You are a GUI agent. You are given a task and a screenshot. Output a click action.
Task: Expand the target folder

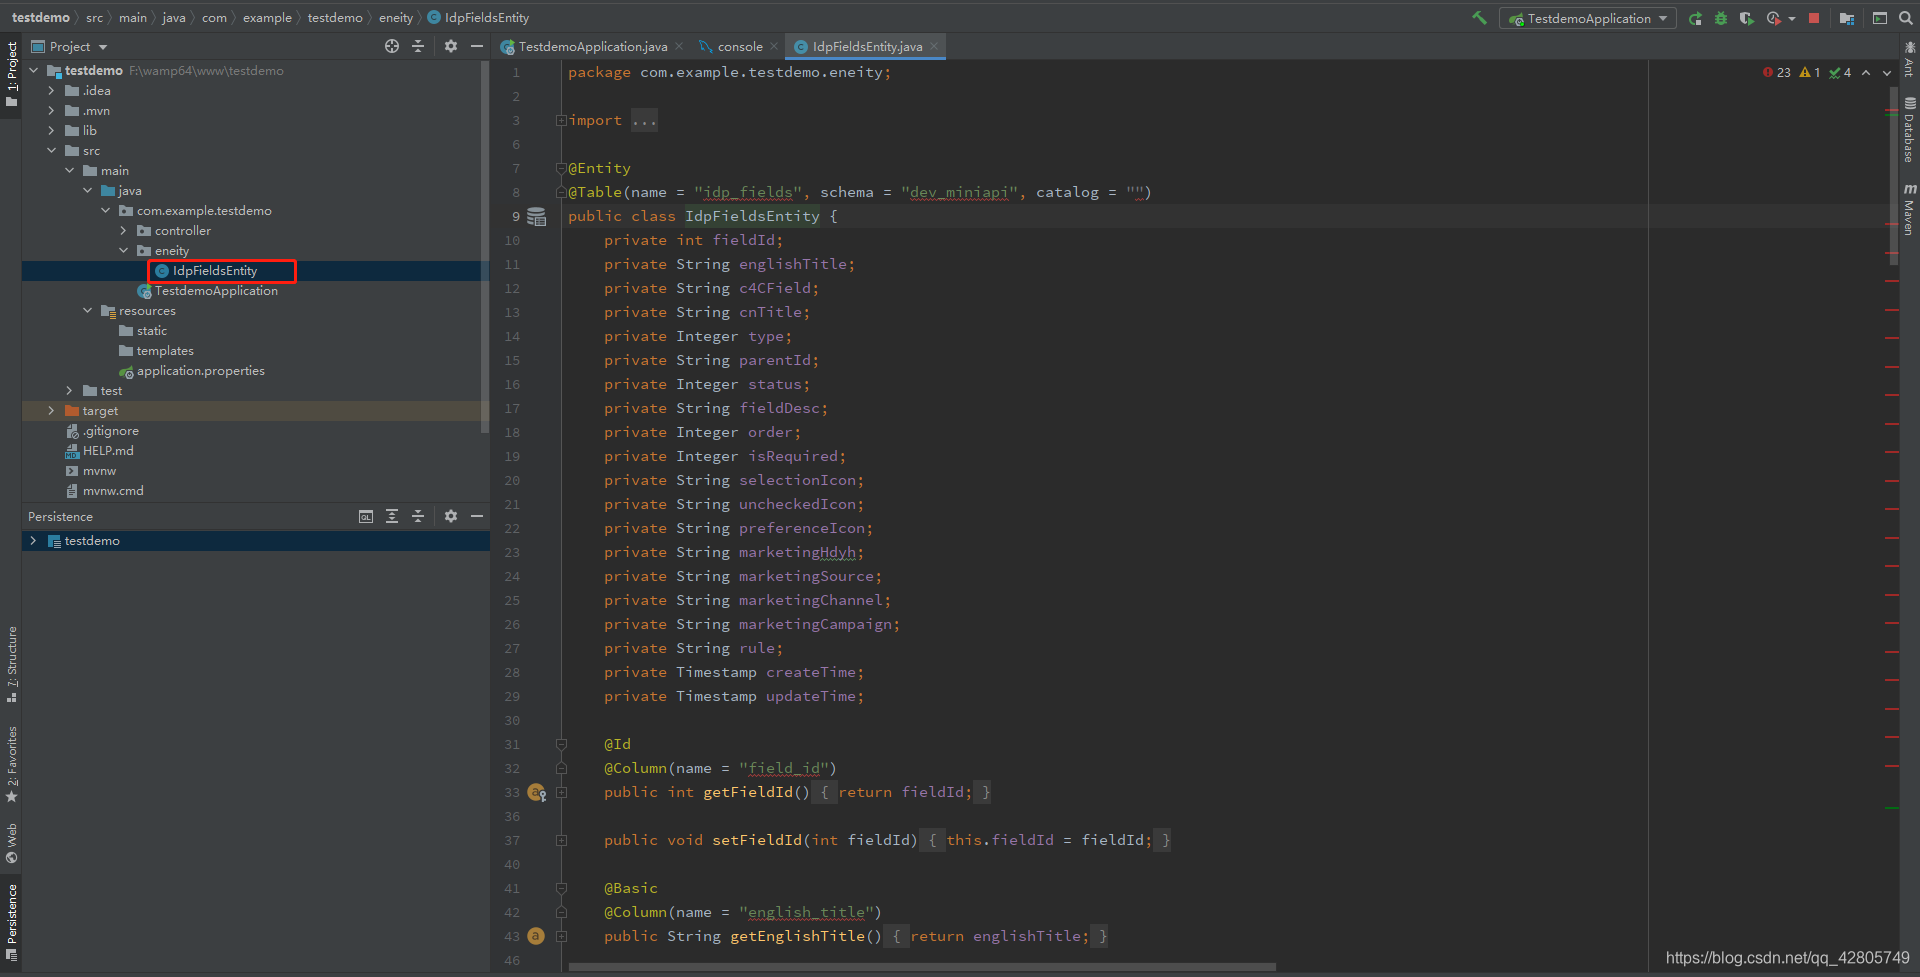(51, 410)
